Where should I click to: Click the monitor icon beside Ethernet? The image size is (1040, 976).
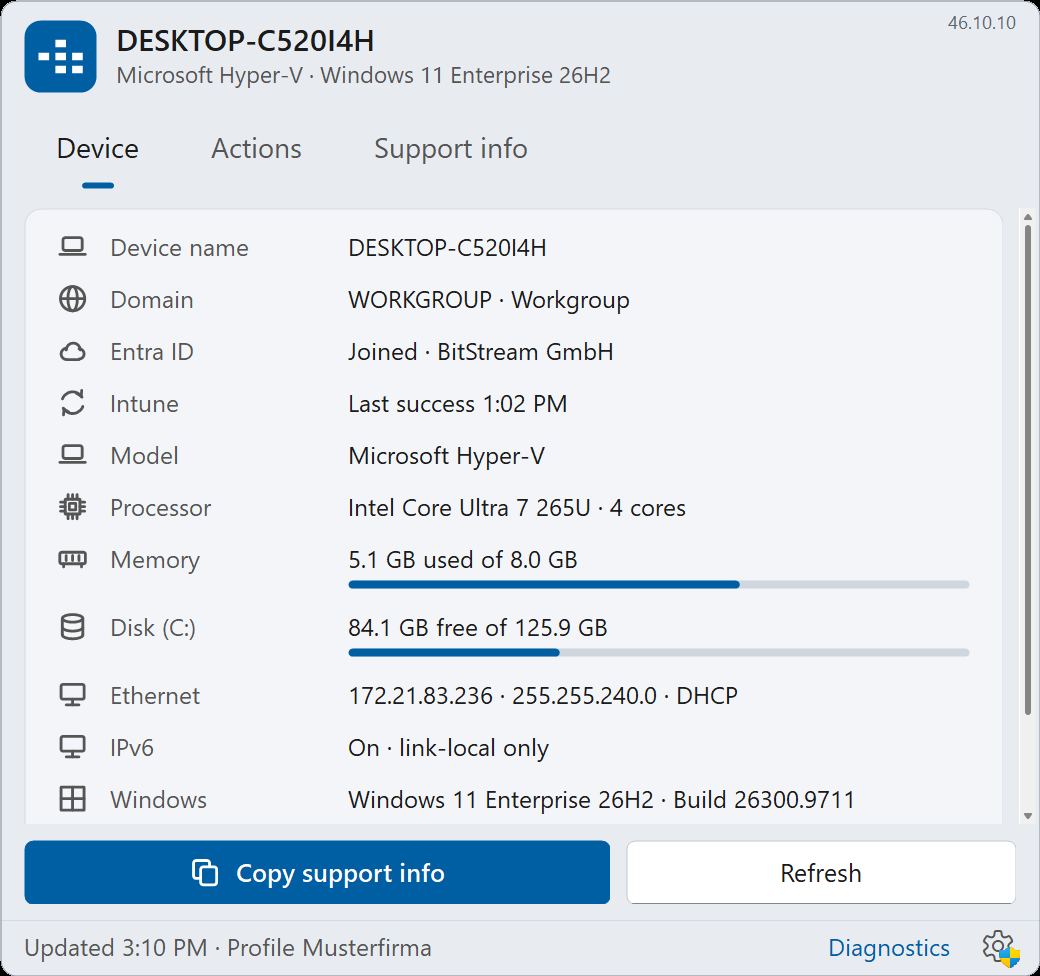coord(72,696)
